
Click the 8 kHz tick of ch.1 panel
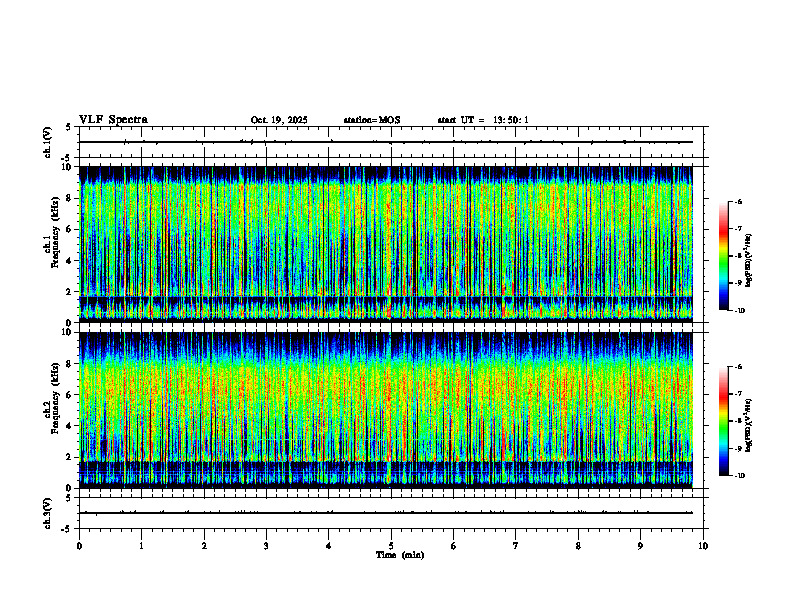tap(70, 198)
